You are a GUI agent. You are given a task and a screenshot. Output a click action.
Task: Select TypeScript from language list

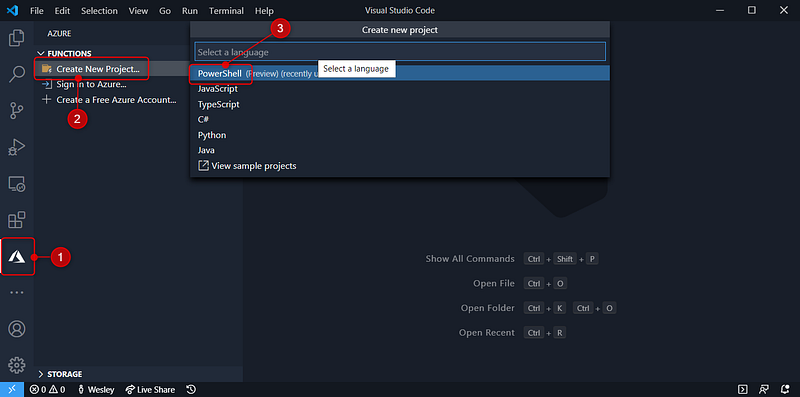point(400,104)
